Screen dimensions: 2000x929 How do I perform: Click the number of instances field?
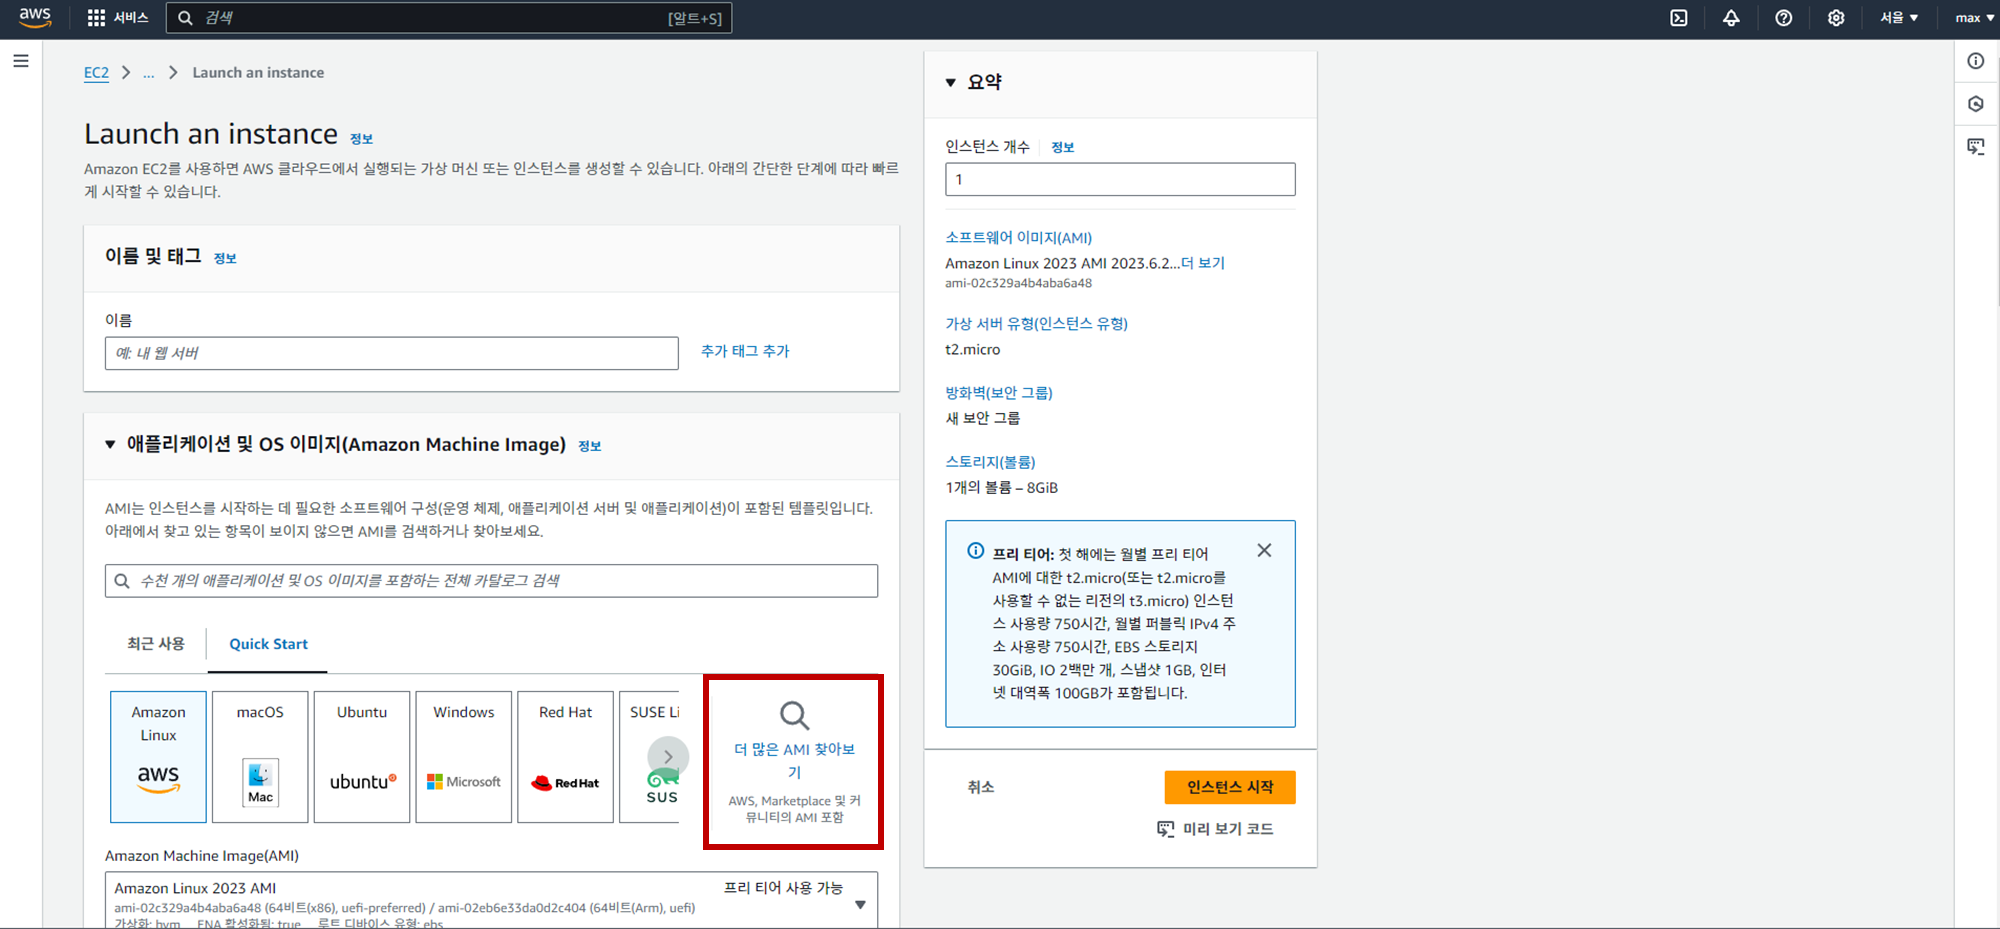1120,179
